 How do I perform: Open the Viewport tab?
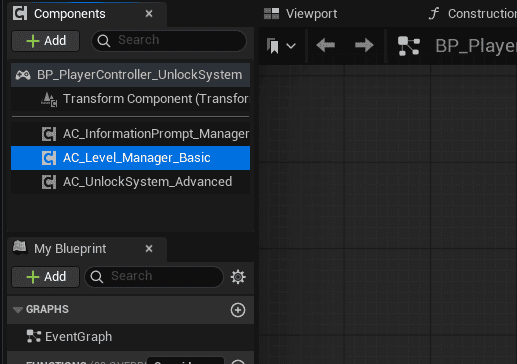tap(300, 14)
